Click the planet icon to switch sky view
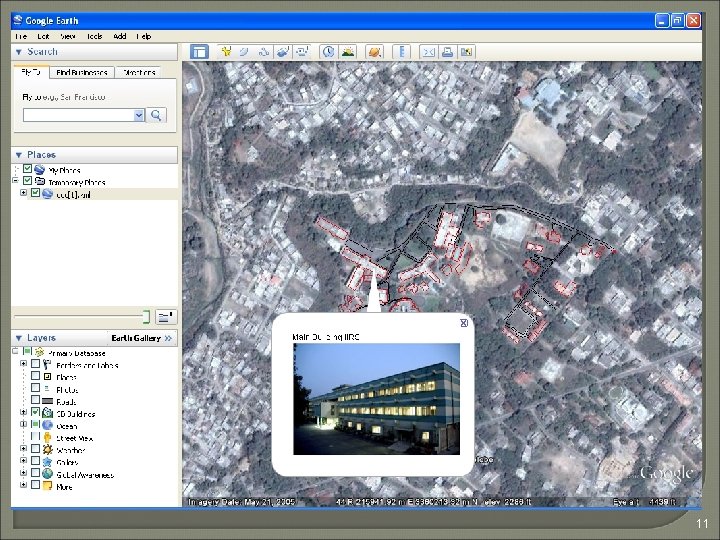The image size is (720, 540). pos(375,52)
